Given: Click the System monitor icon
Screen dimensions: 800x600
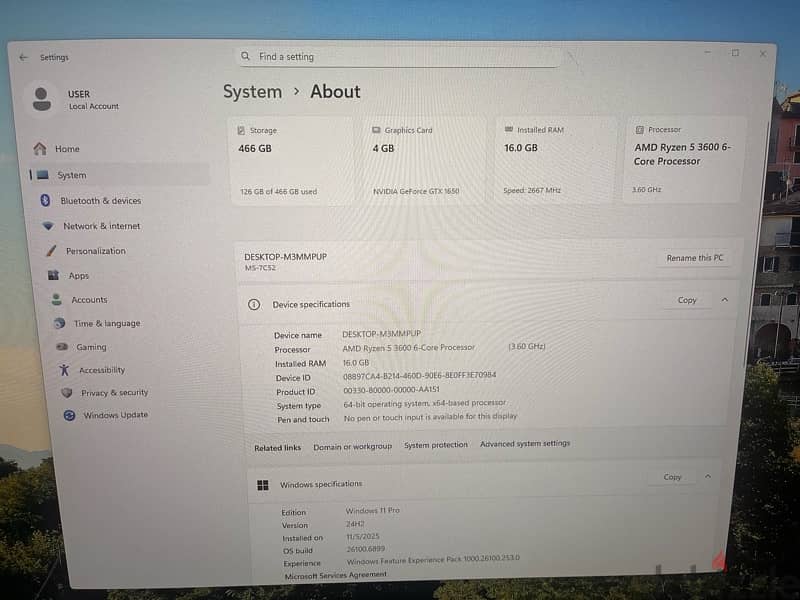Looking at the screenshot, I should (x=43, y=175).
